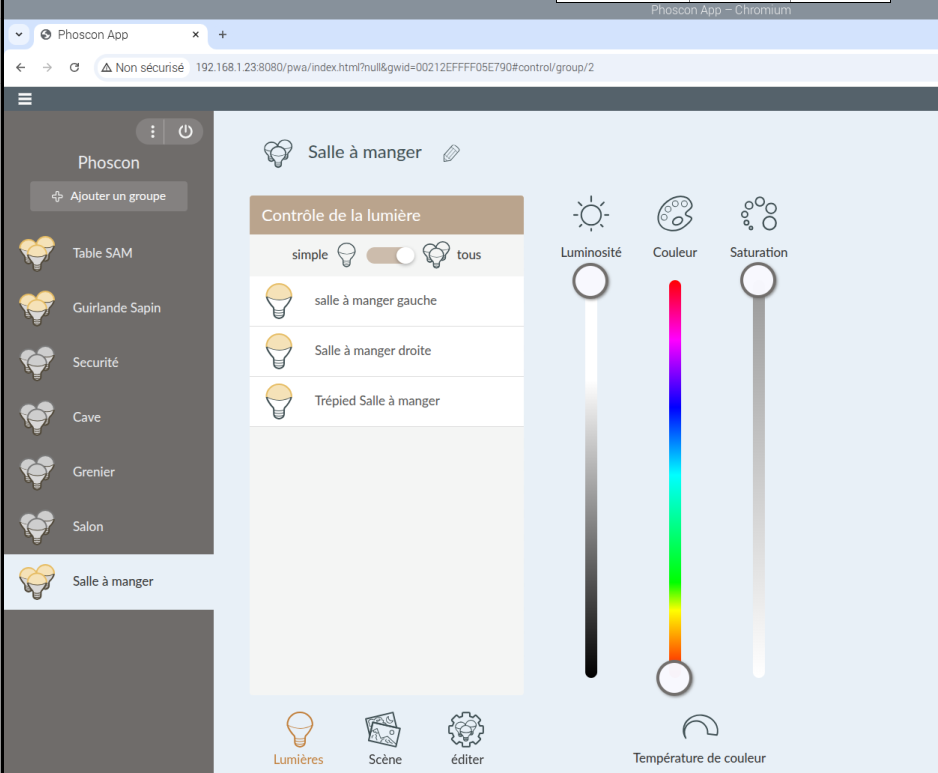This screenshot has height=773, width=938.
Task: Select salle à manger gauche light row
Action: 386,301
